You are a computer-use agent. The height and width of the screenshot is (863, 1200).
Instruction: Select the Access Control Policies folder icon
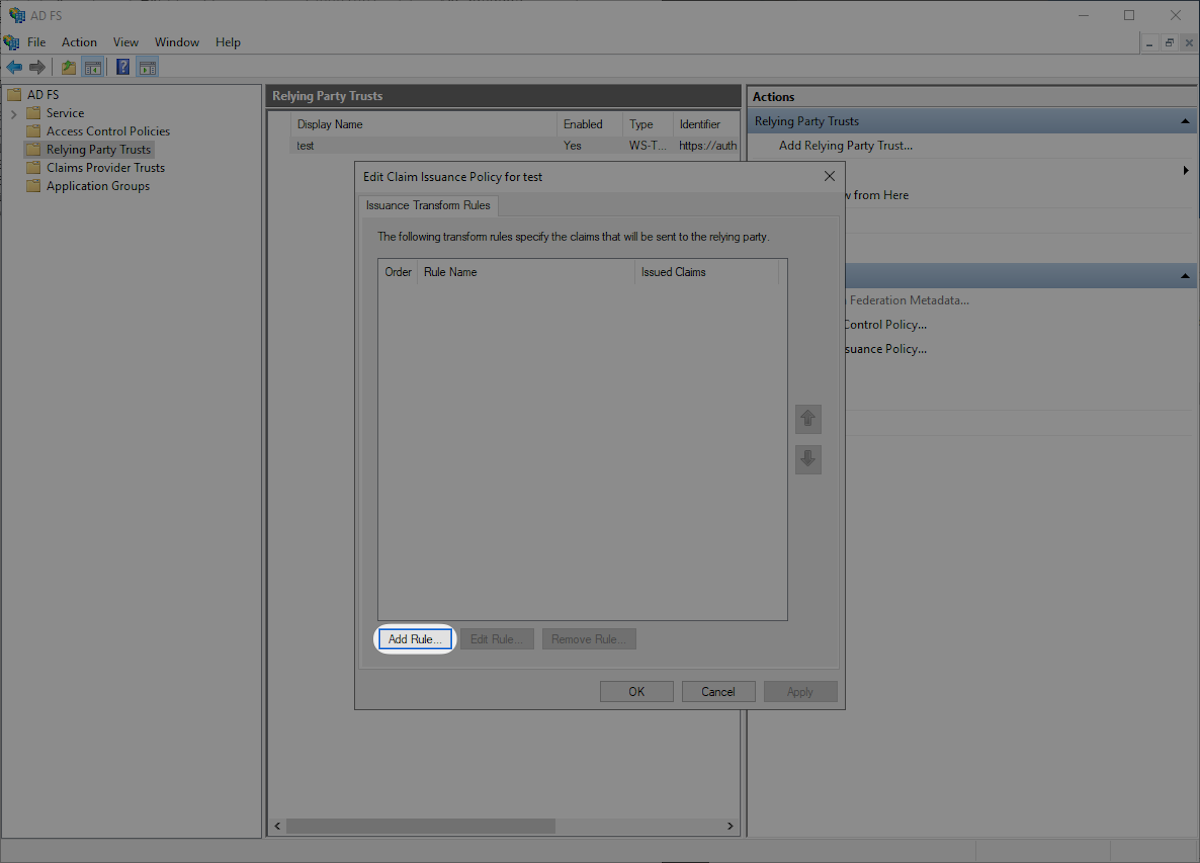point(34,131)
